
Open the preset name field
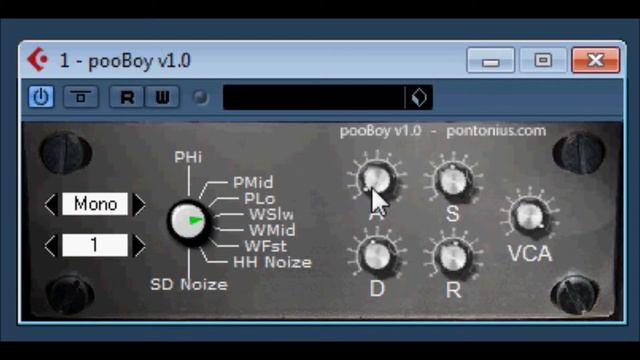313,98
